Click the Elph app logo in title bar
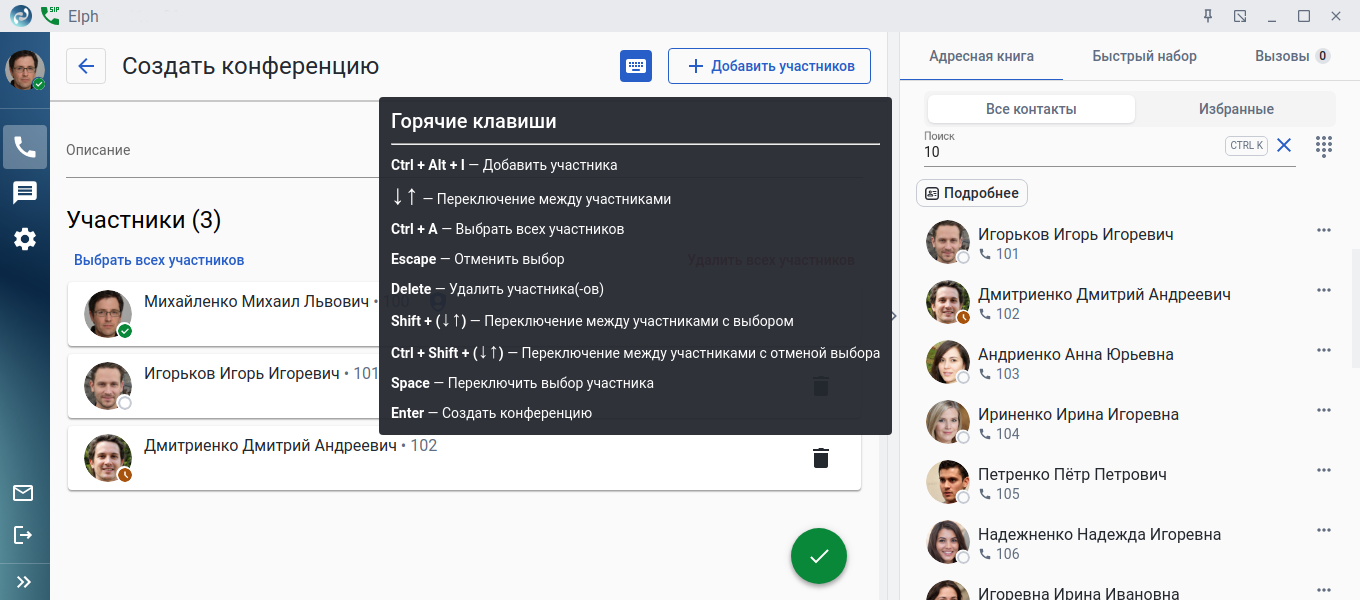The image size is (1360, 600). click(20, 16)
